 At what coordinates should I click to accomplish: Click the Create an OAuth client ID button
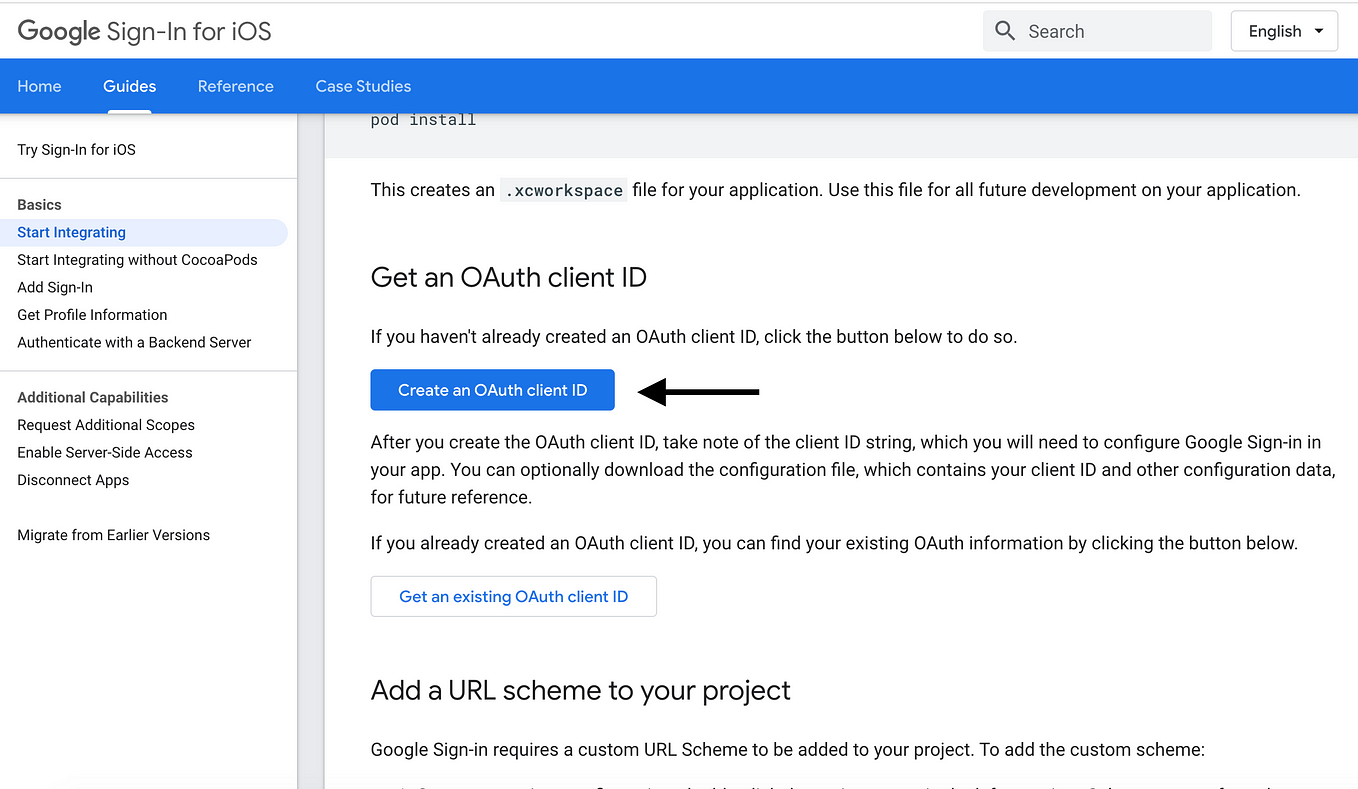492,390
